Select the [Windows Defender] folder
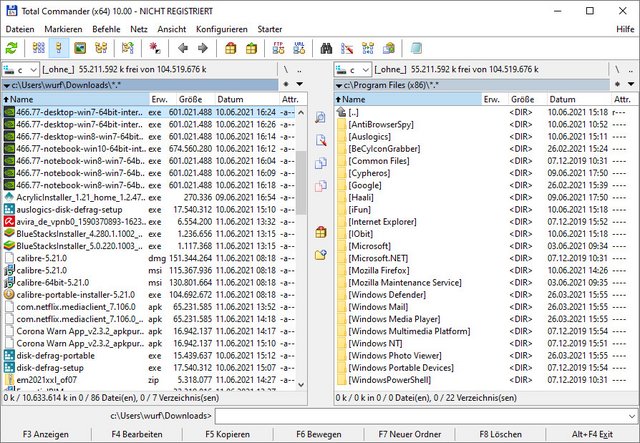 486,295
